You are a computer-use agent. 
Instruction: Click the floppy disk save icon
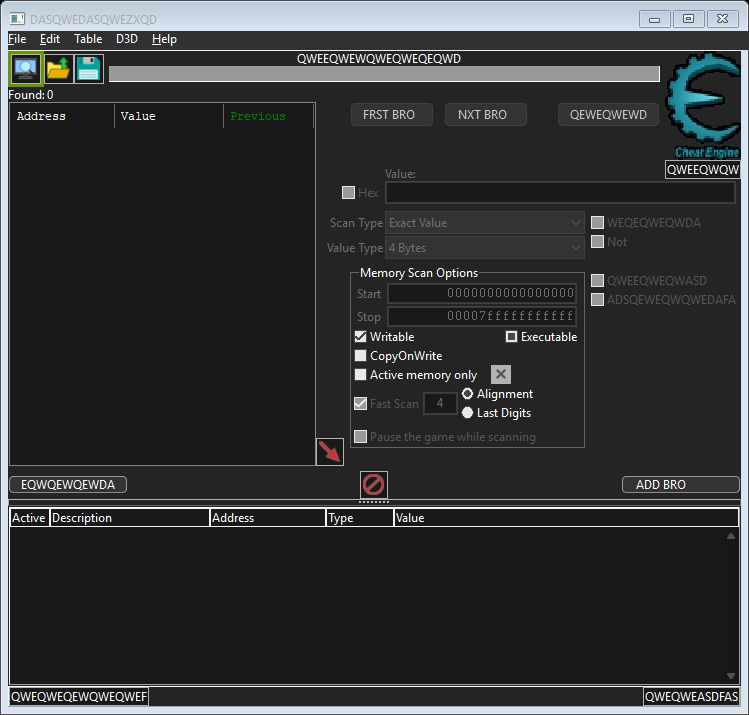pos(89,69)
